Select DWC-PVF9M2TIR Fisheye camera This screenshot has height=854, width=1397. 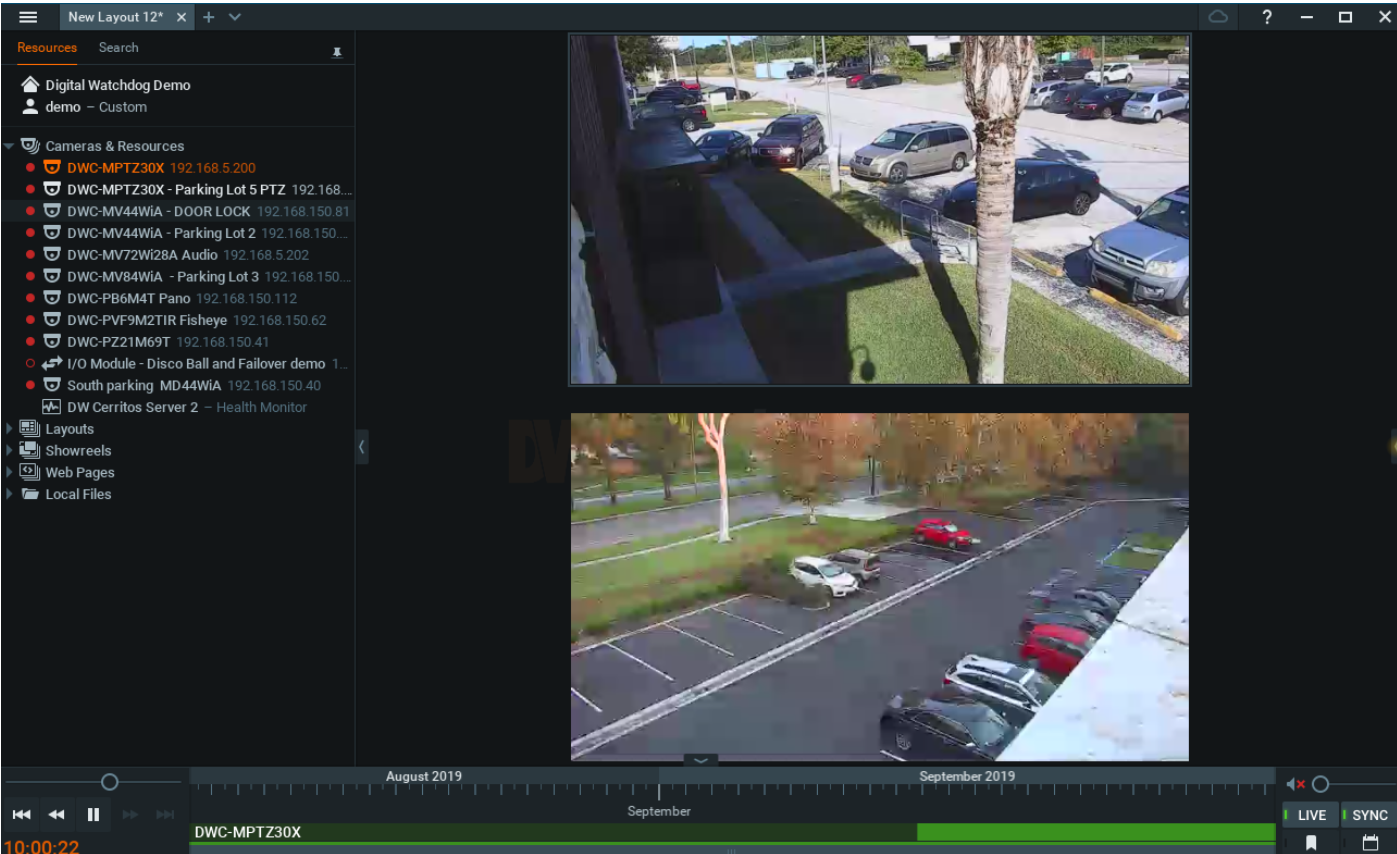tap(147, 320)
